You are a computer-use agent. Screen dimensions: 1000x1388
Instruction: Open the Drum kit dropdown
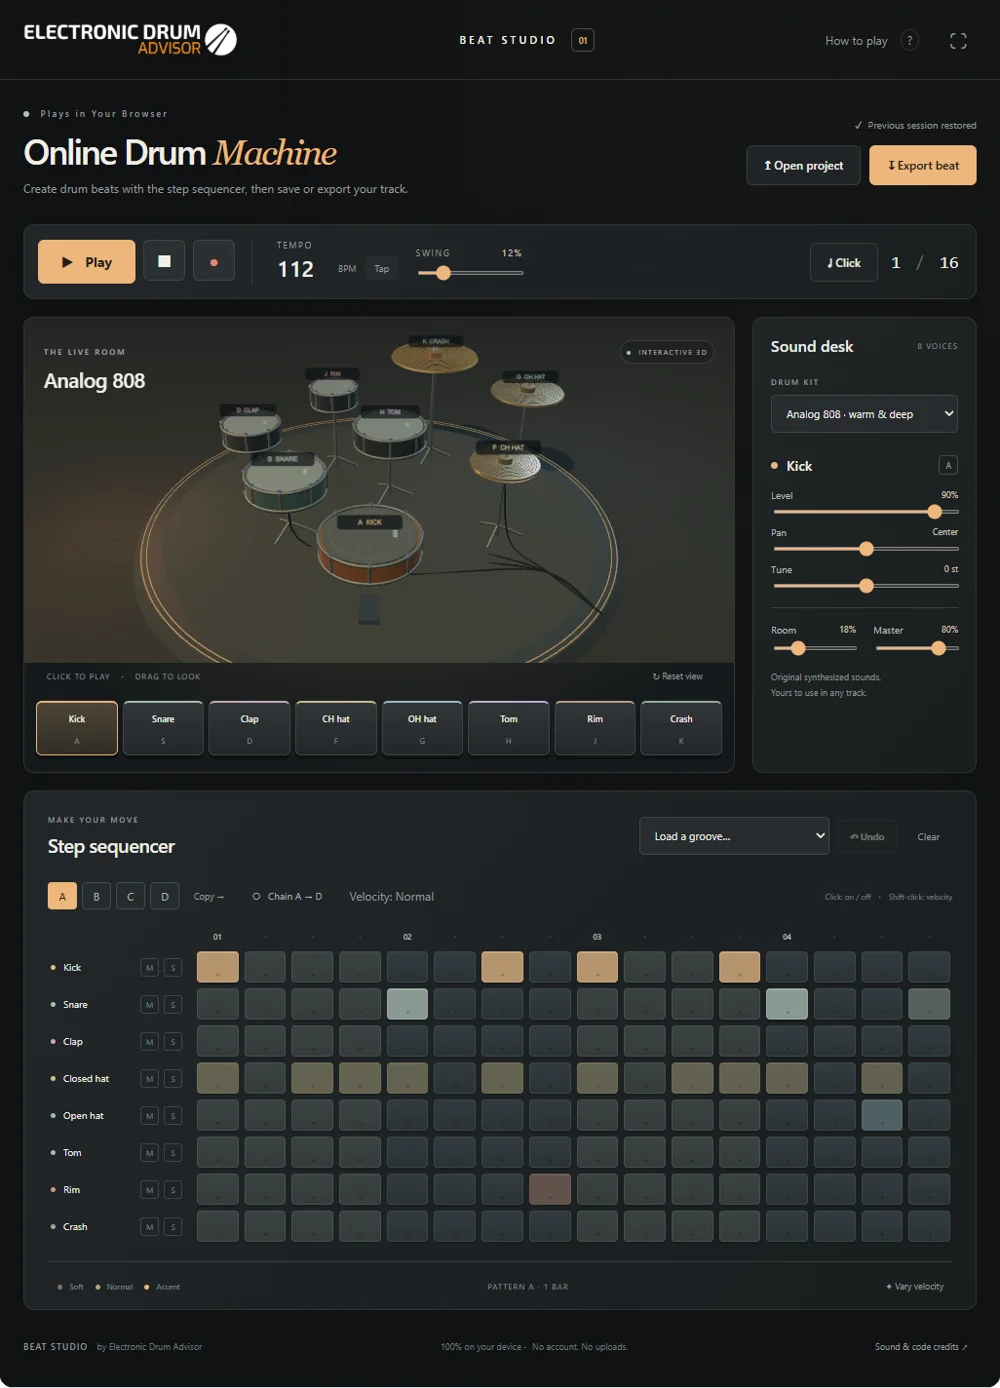pyautogui.click(x=864, y=414)
